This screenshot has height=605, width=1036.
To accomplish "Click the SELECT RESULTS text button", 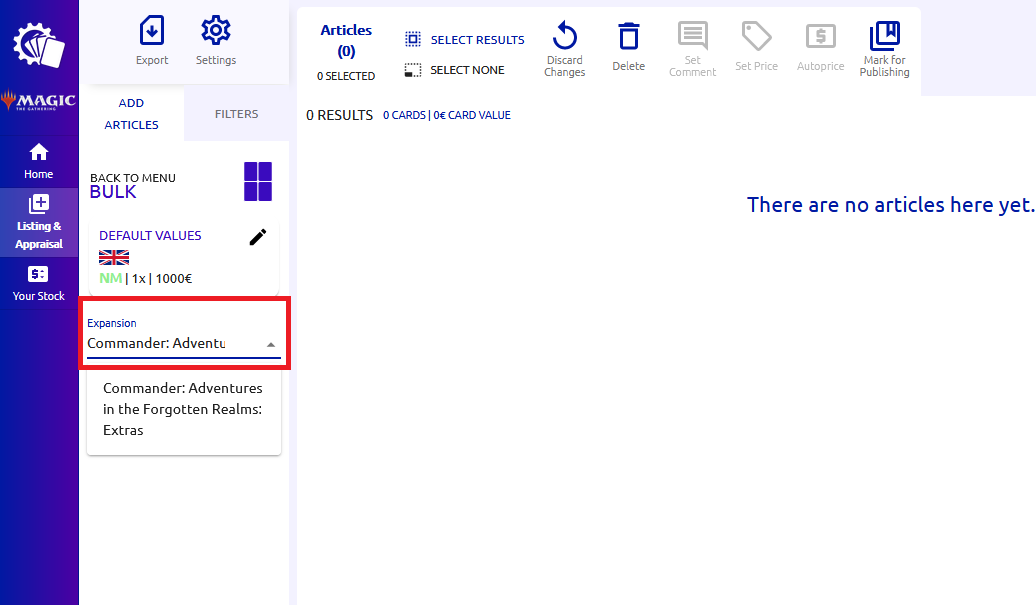I will click(x=478, y=40).
